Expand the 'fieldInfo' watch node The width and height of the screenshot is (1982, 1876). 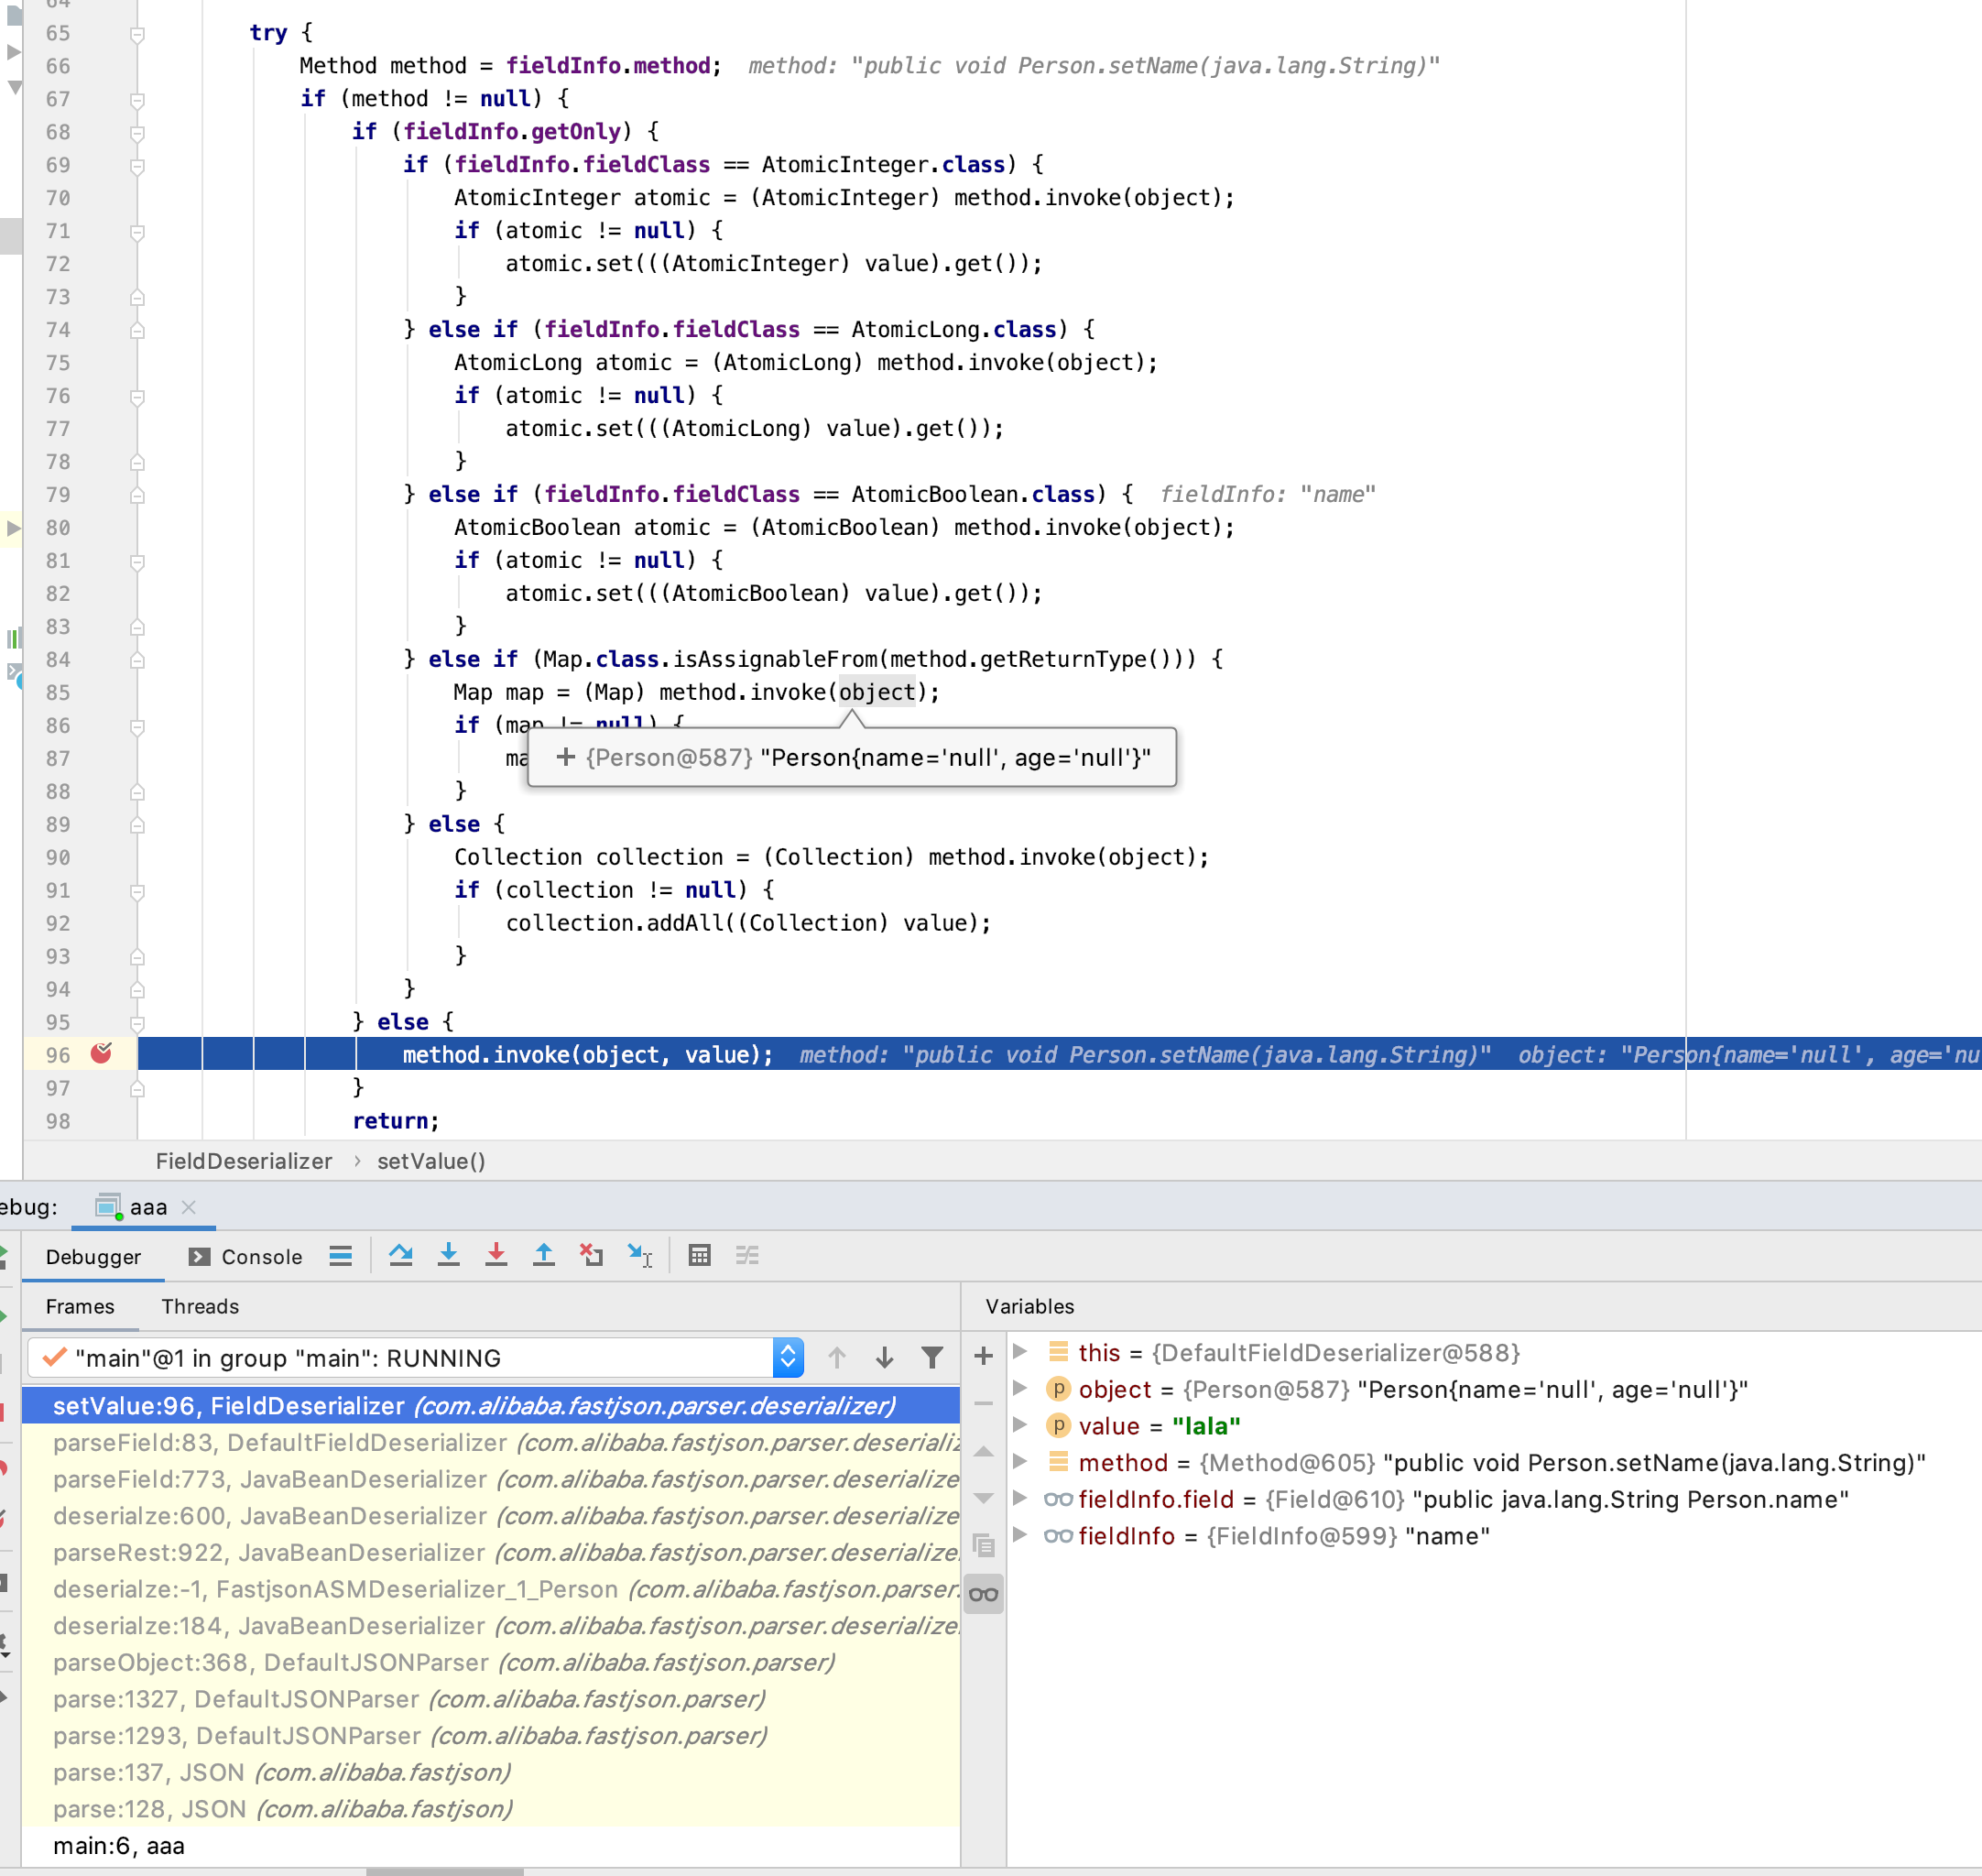pos(1020,1535)
